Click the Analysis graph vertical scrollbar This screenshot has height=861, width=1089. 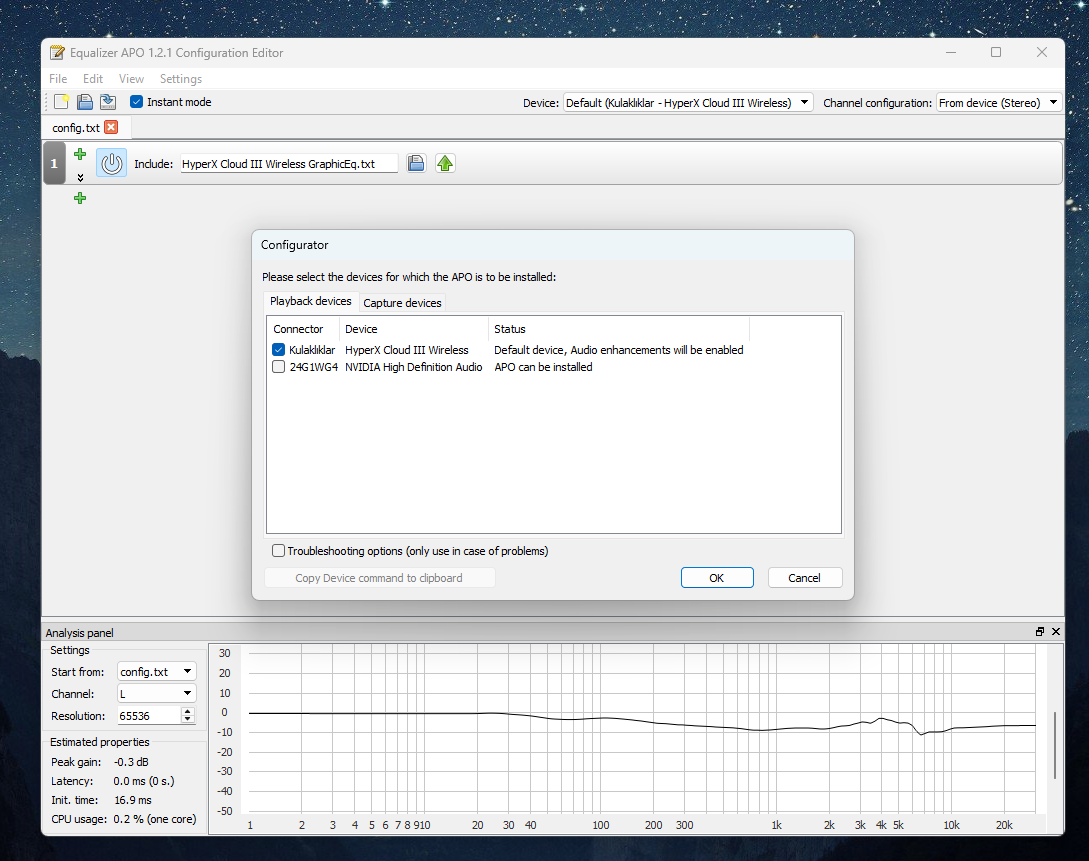tap(1054, 745)
